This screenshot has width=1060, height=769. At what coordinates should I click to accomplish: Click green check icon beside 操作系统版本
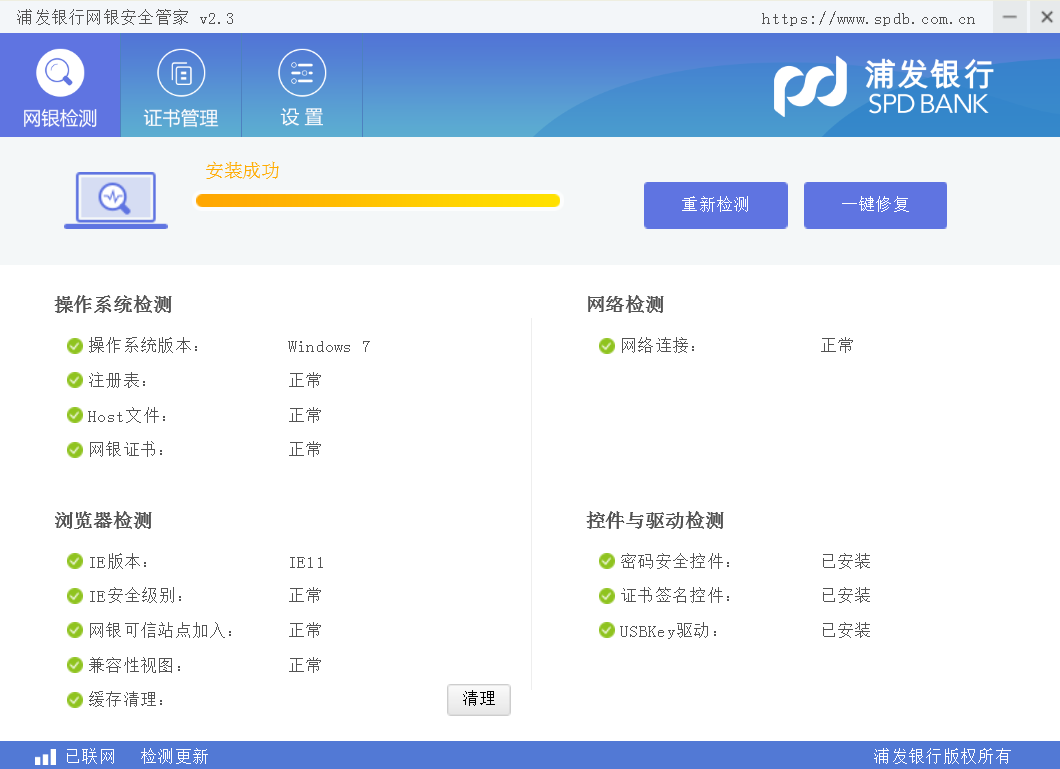tap(75, 346)
